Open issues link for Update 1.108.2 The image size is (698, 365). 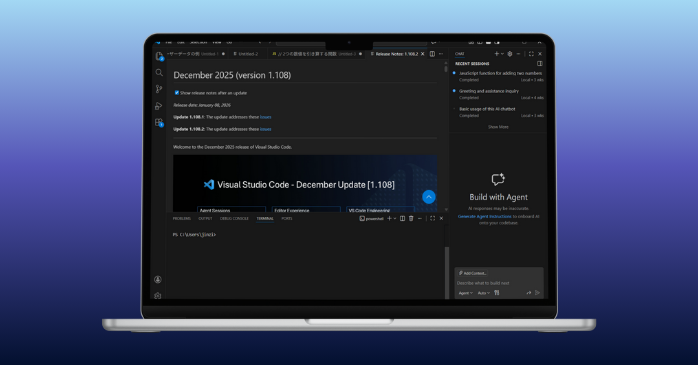(266, 129)
